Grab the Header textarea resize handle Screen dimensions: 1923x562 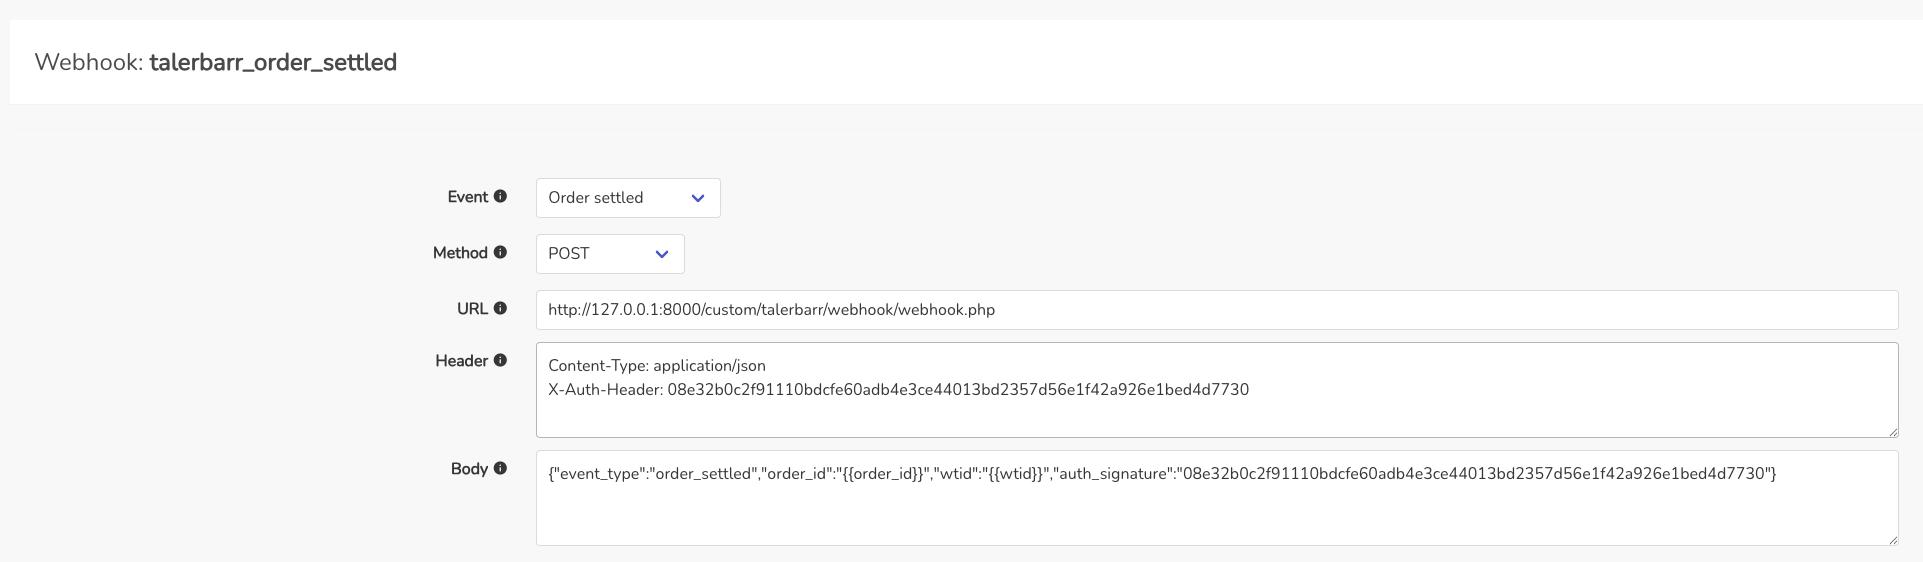pyautogui.click(x=1892, y=432)
